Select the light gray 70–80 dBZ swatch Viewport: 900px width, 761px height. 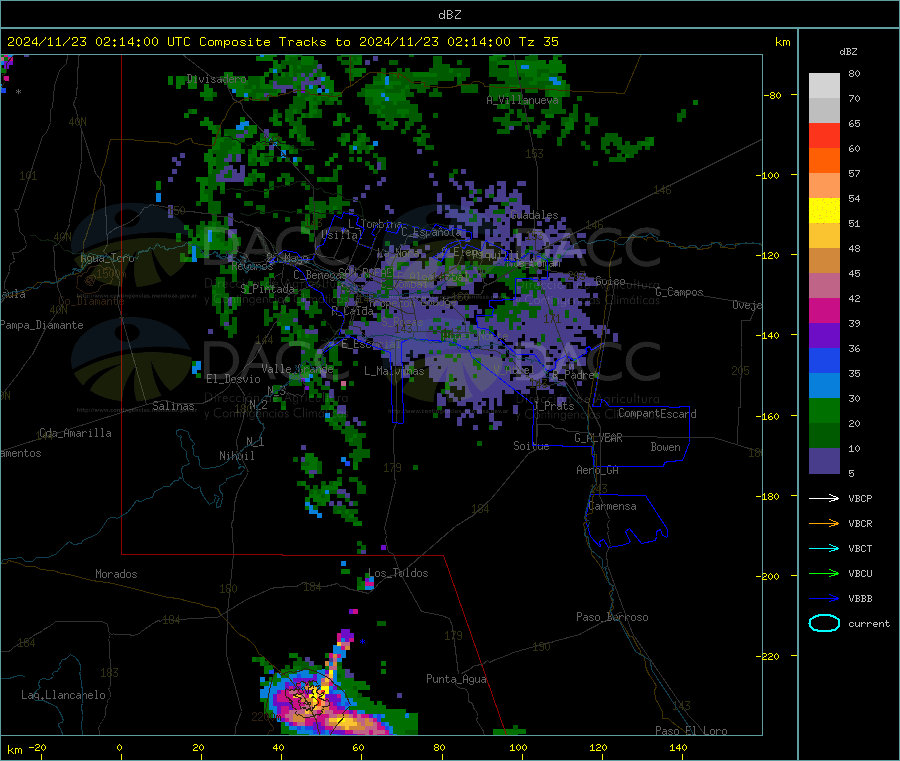pyautogui.click(x=824, y=86)
